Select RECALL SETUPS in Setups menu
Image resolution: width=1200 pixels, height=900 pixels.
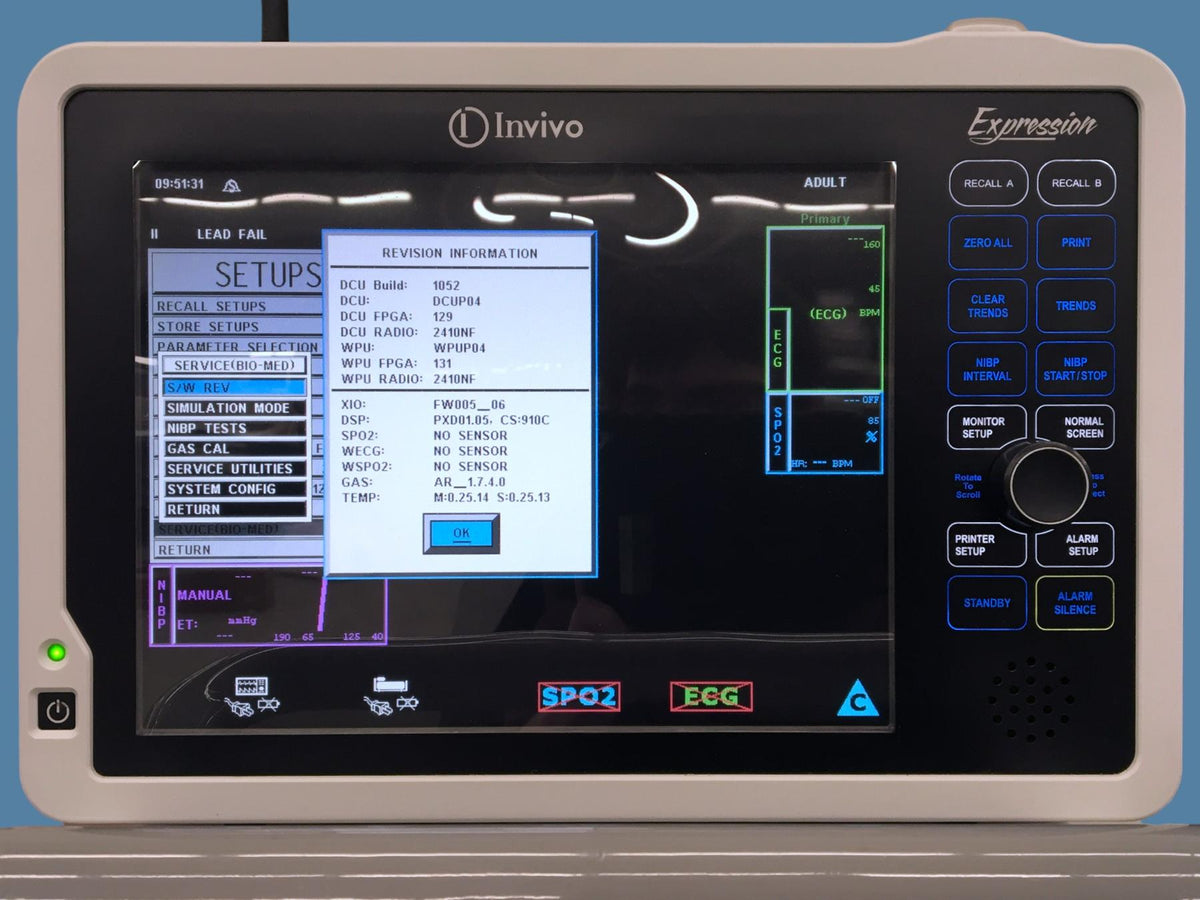[237, 306]
